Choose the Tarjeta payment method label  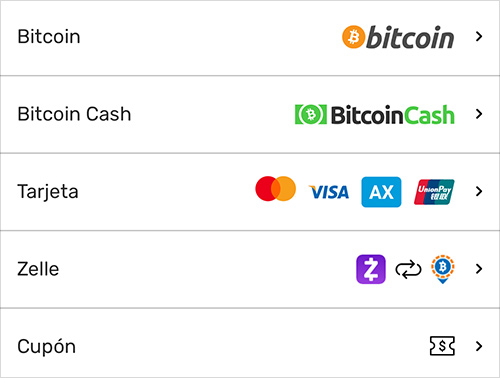coord(48,192)
